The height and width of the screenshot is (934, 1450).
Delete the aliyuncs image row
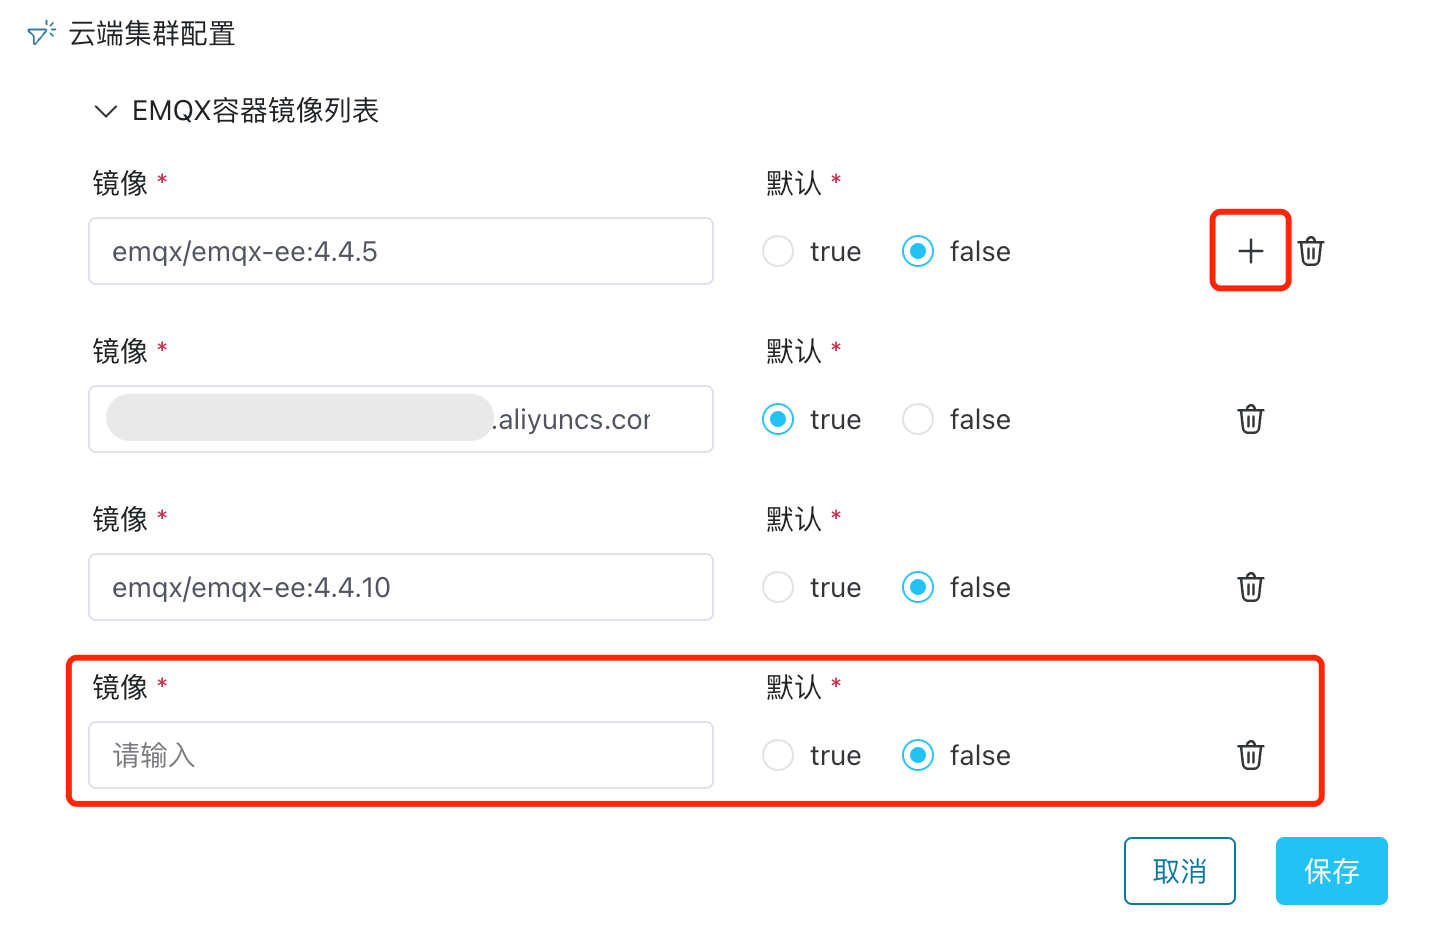[1251, 419]
